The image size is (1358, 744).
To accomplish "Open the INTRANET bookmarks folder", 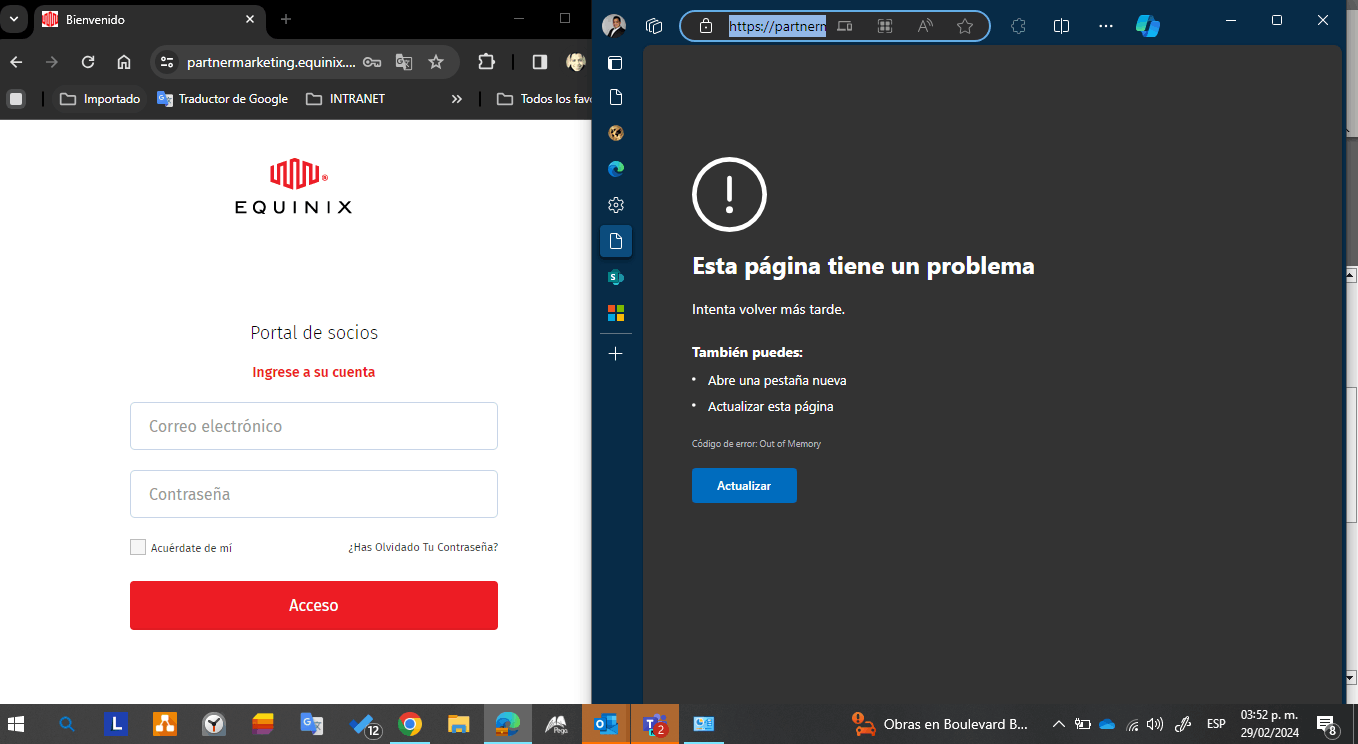I will [345, 99].
